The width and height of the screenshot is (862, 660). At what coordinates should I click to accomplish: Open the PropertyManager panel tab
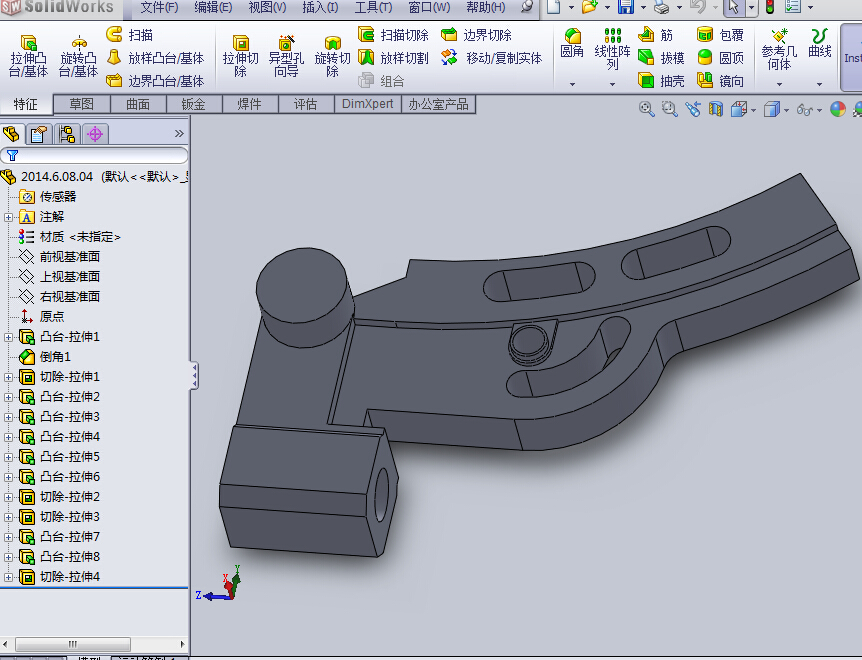pos(39,134)
